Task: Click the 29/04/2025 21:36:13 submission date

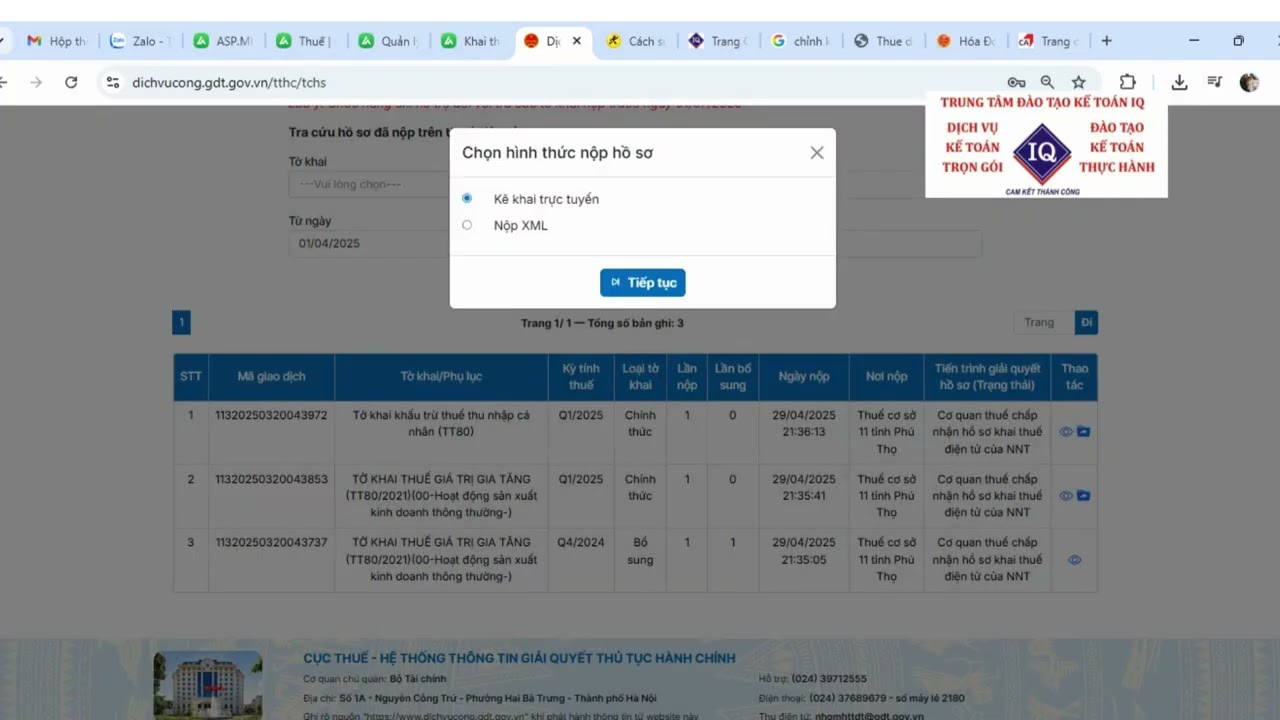Action: (x=805, y=423)
